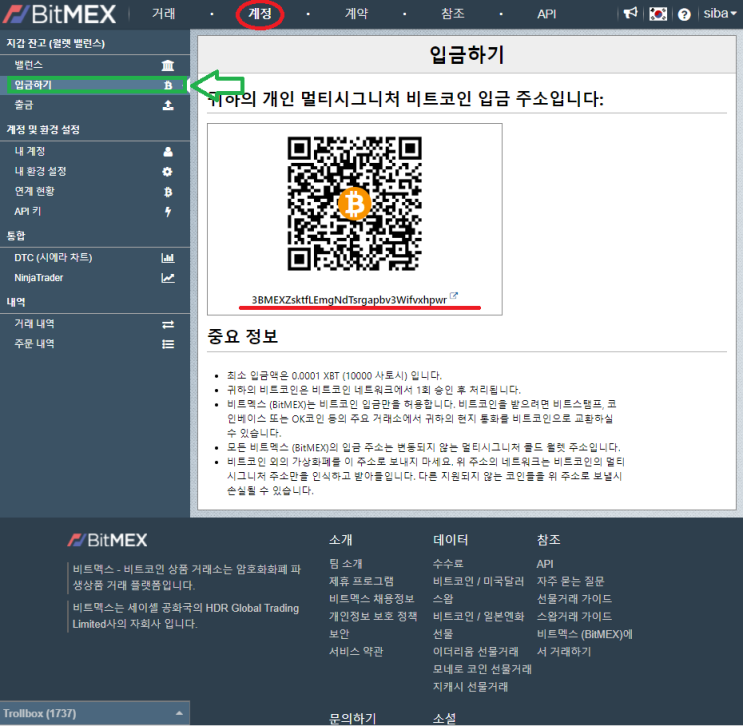Click the exchange arrows icon beside 거래 내역
This screenshot has height=726, width=743.
pos(168,325)
